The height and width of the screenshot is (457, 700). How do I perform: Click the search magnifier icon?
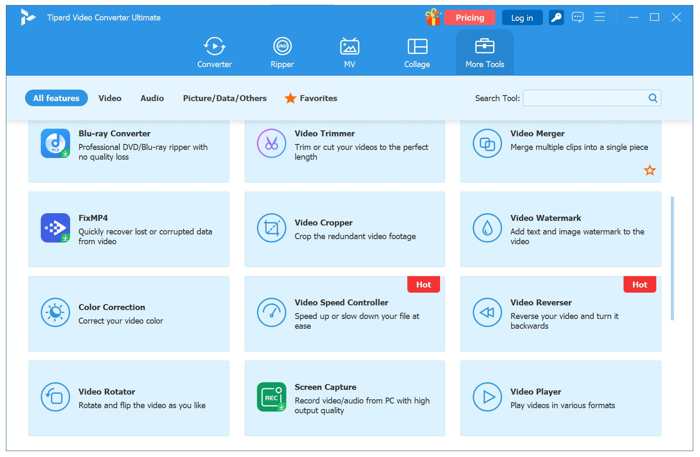653,98
